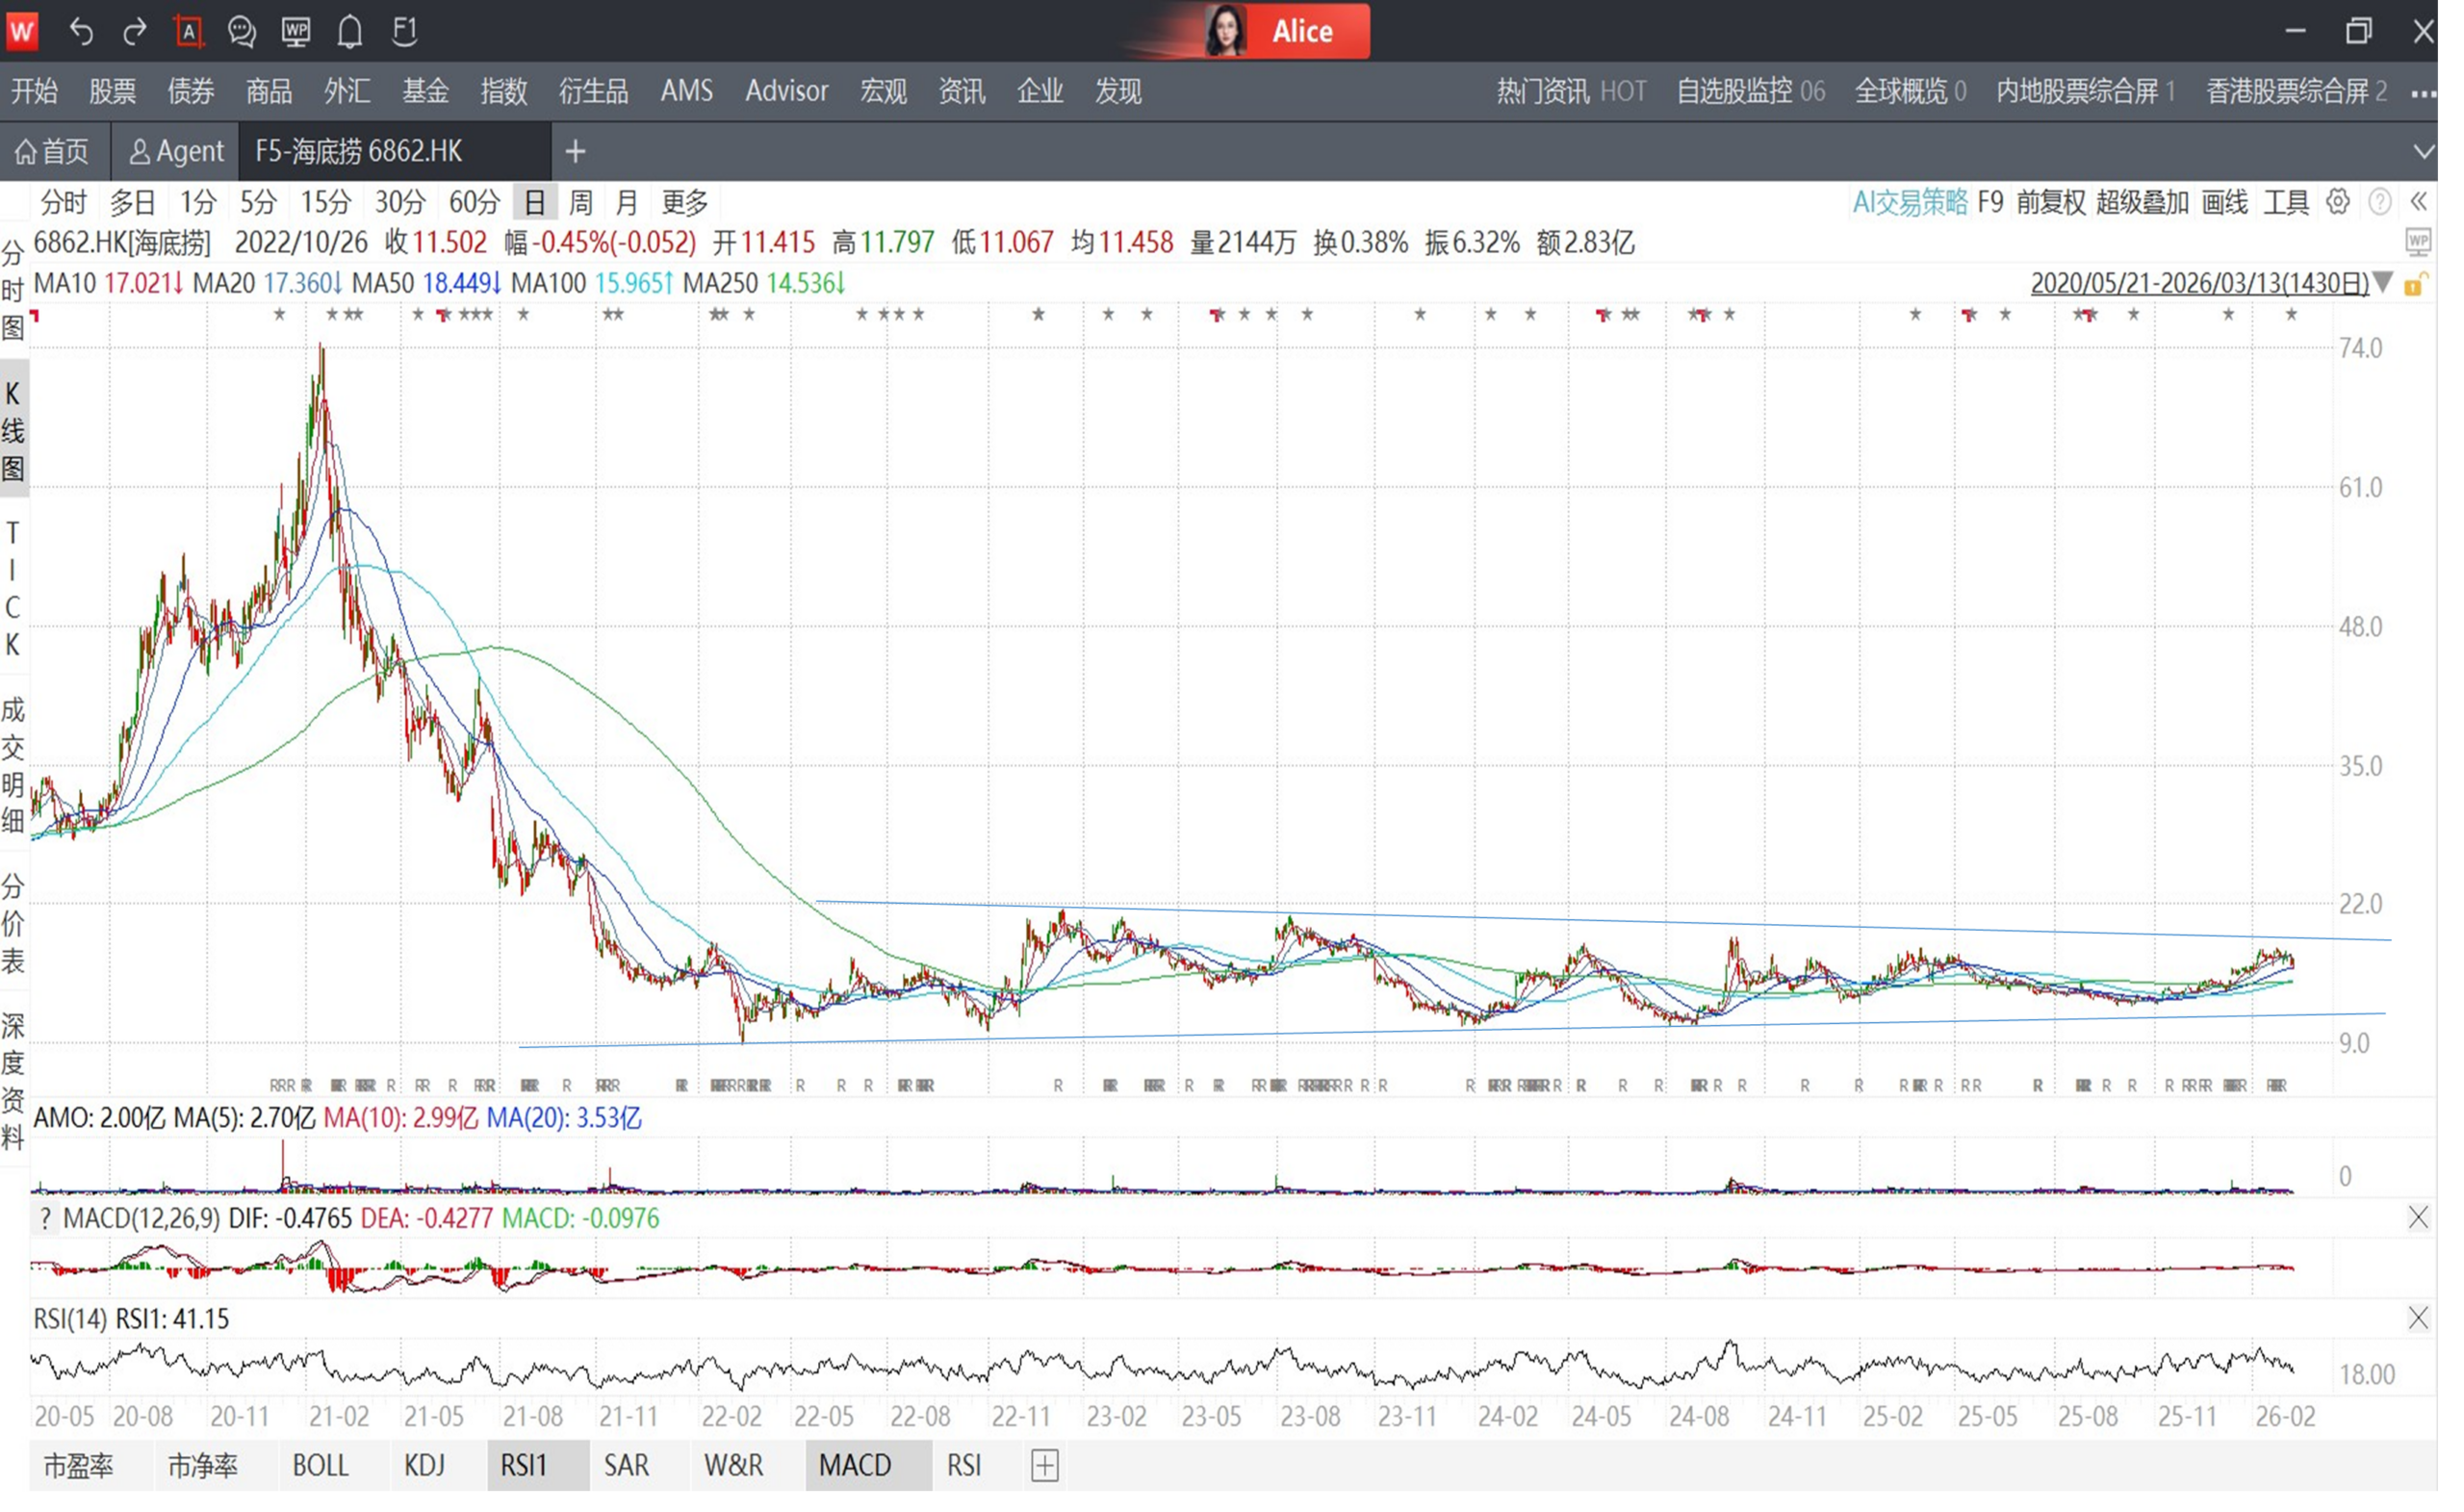Open the 衍生品 menu
The height and width of the screenshot is (1512, 2464).
coord(593,91)
